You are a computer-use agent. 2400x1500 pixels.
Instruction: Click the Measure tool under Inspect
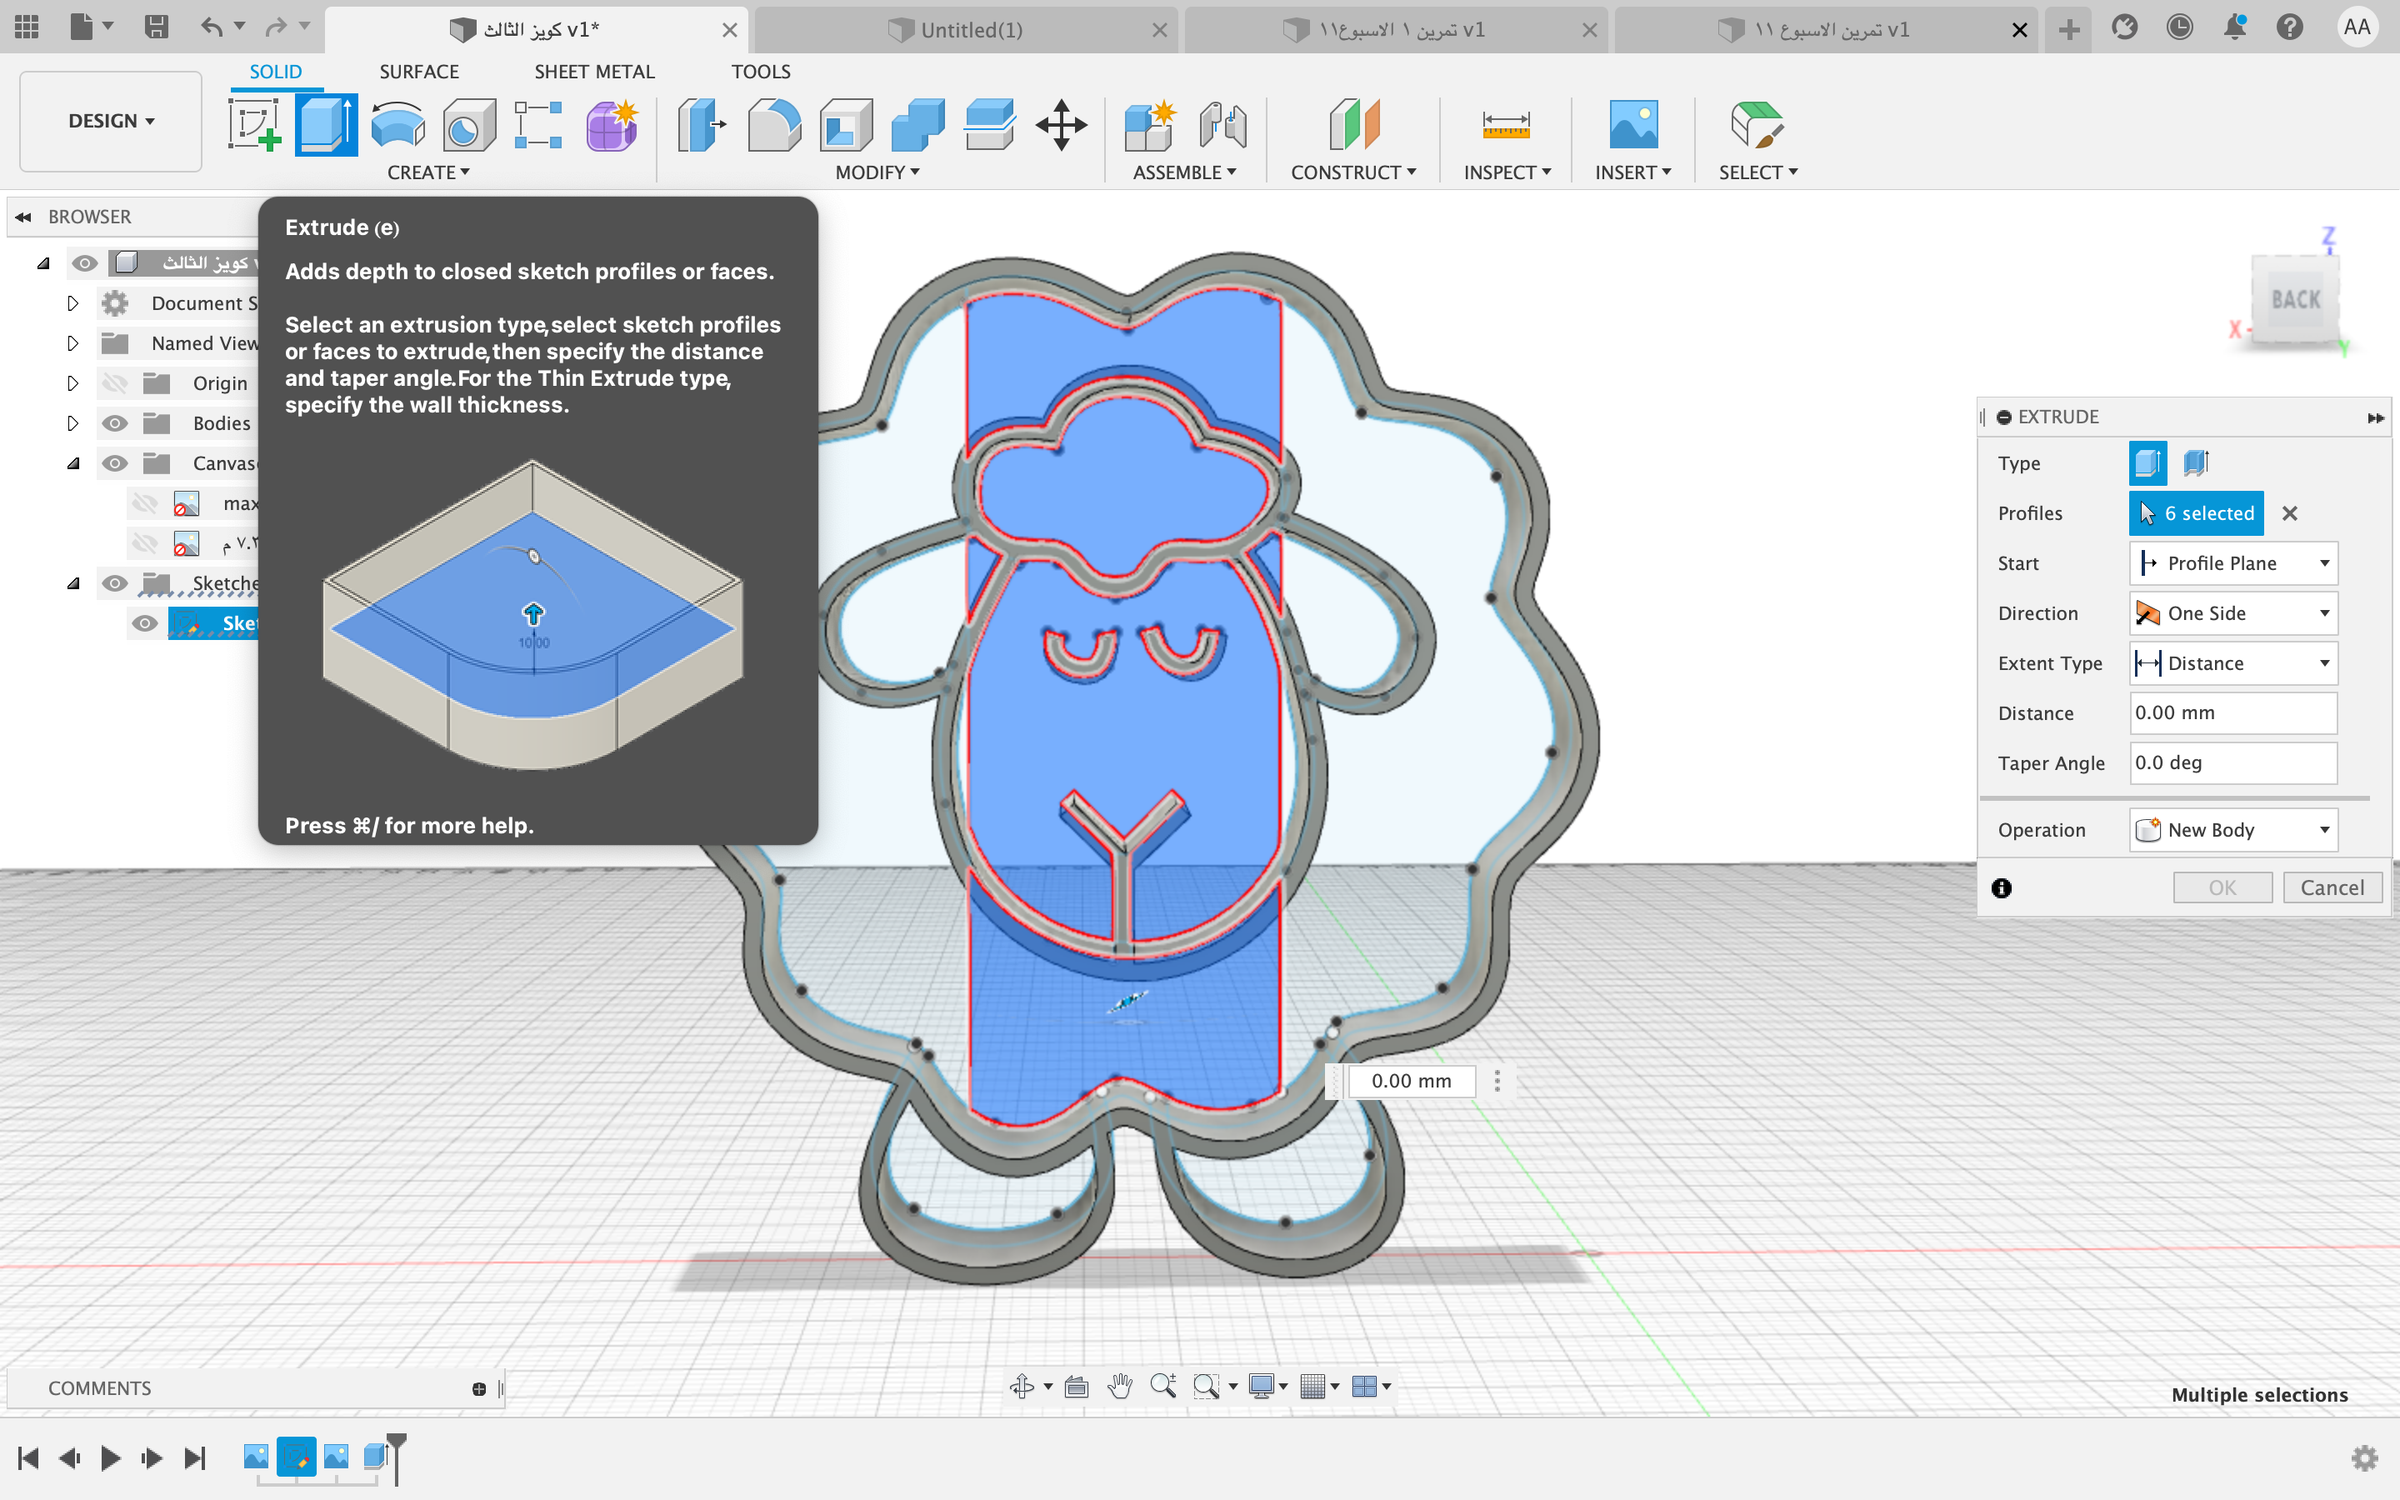[x=1506, y=126]
